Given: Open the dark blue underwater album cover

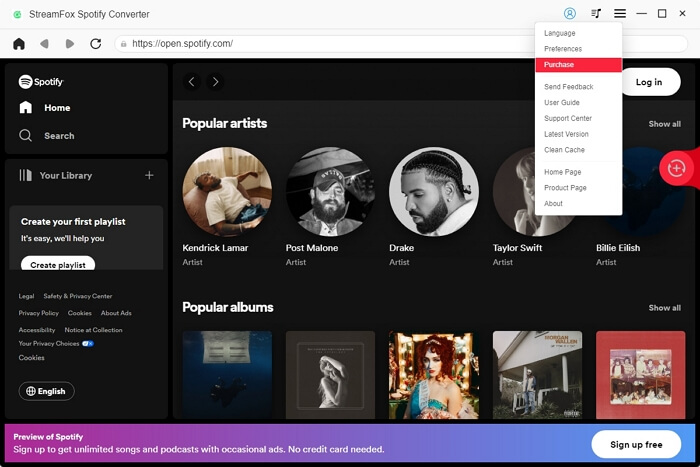Looking at the screenshot, I should pos(227,375).
